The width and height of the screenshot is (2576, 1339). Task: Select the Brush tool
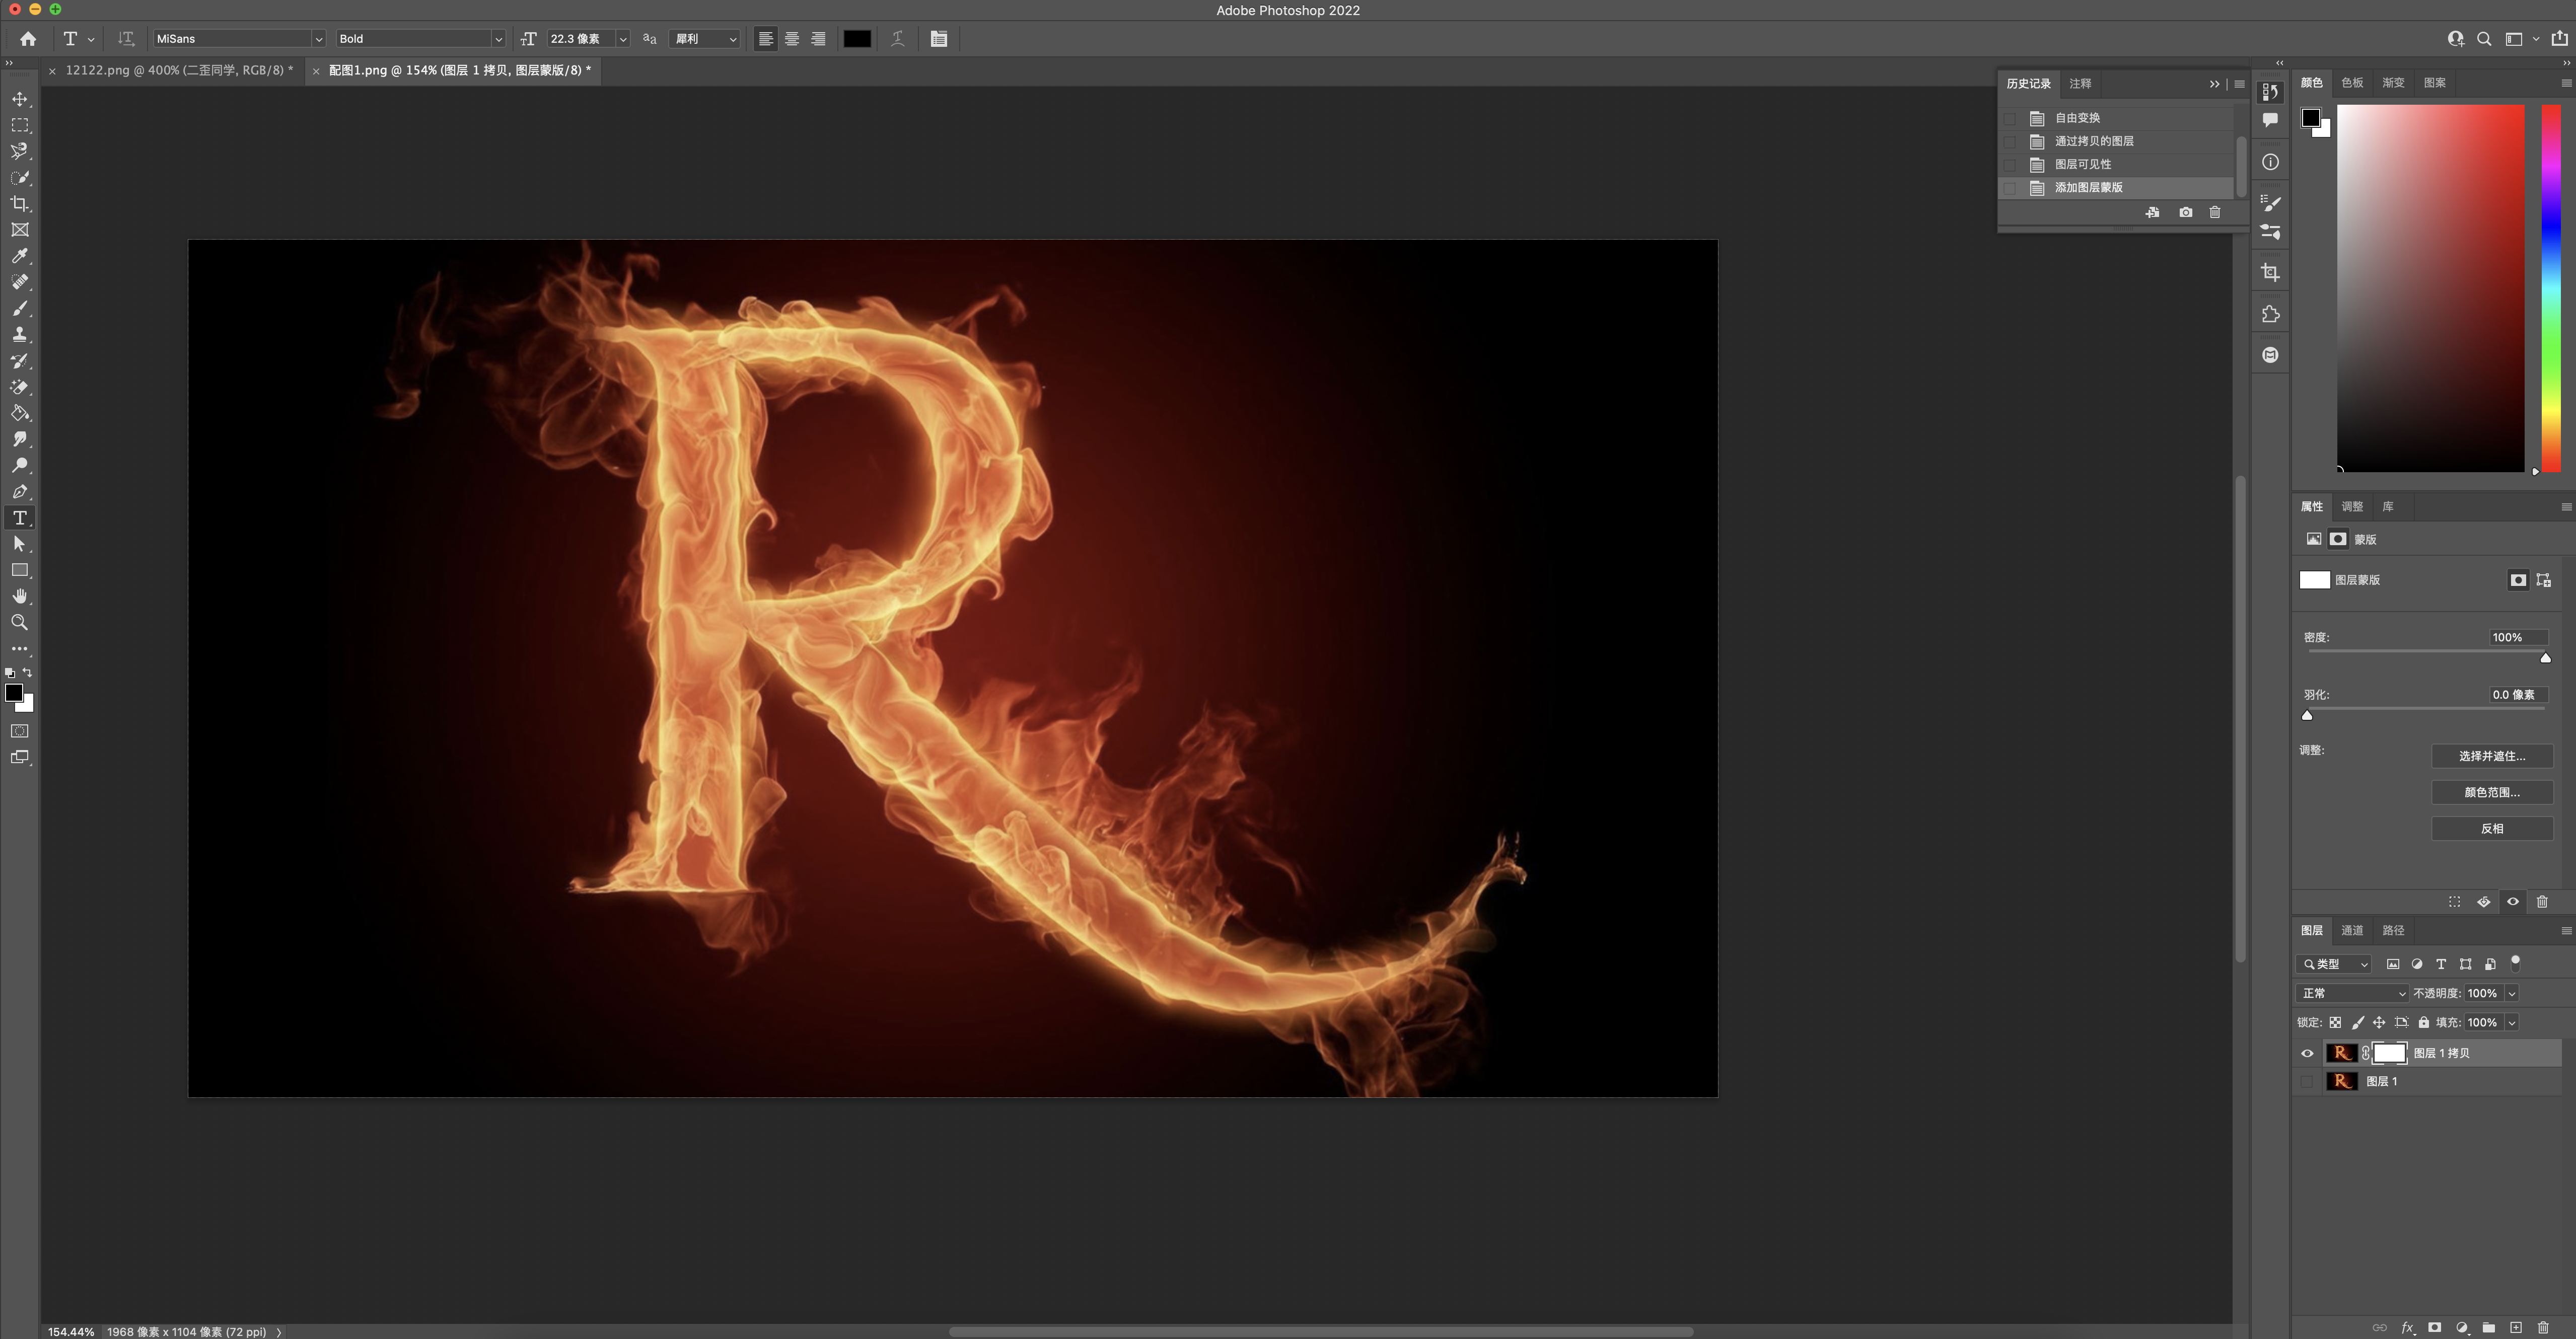(20, 308)
